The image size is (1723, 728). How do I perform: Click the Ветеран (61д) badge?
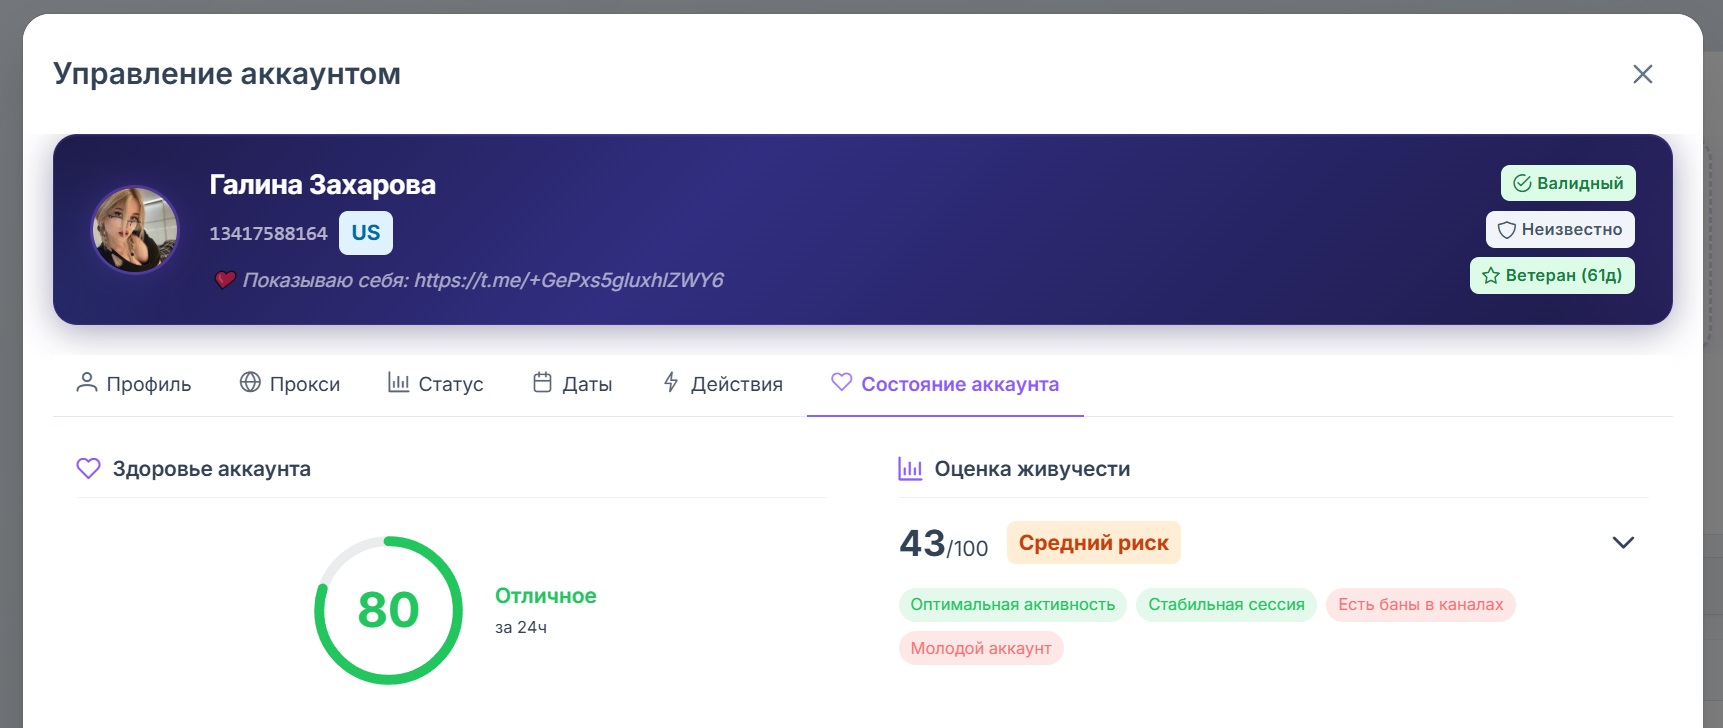1552,275
